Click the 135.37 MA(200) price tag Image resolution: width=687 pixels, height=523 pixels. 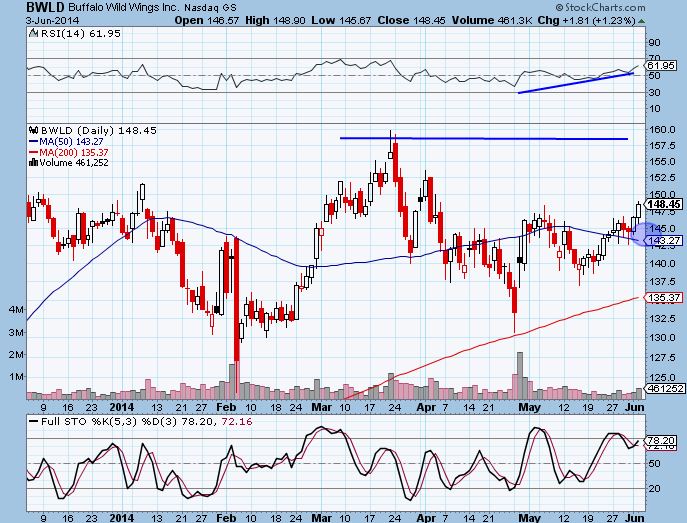[x=663, y=298]
